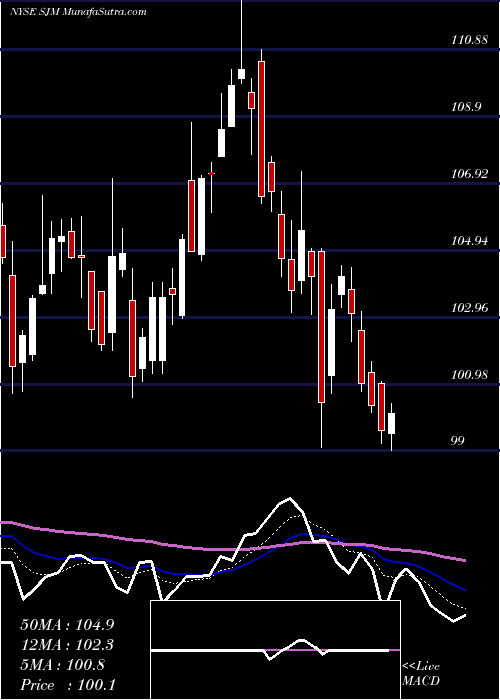Click inside the MACD inset chart box
Viewport: 500px width, 700px height.
pyautogui.click(x=275, y=650)
